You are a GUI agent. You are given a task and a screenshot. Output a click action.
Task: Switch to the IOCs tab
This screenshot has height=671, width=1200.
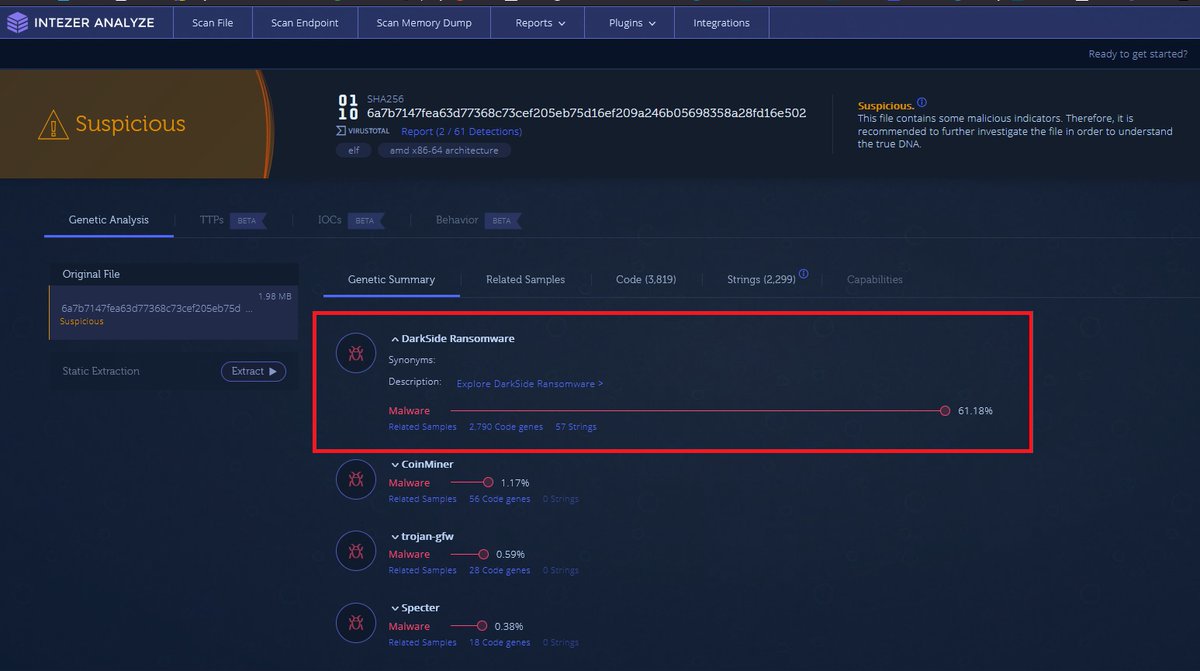pos(351,220)
